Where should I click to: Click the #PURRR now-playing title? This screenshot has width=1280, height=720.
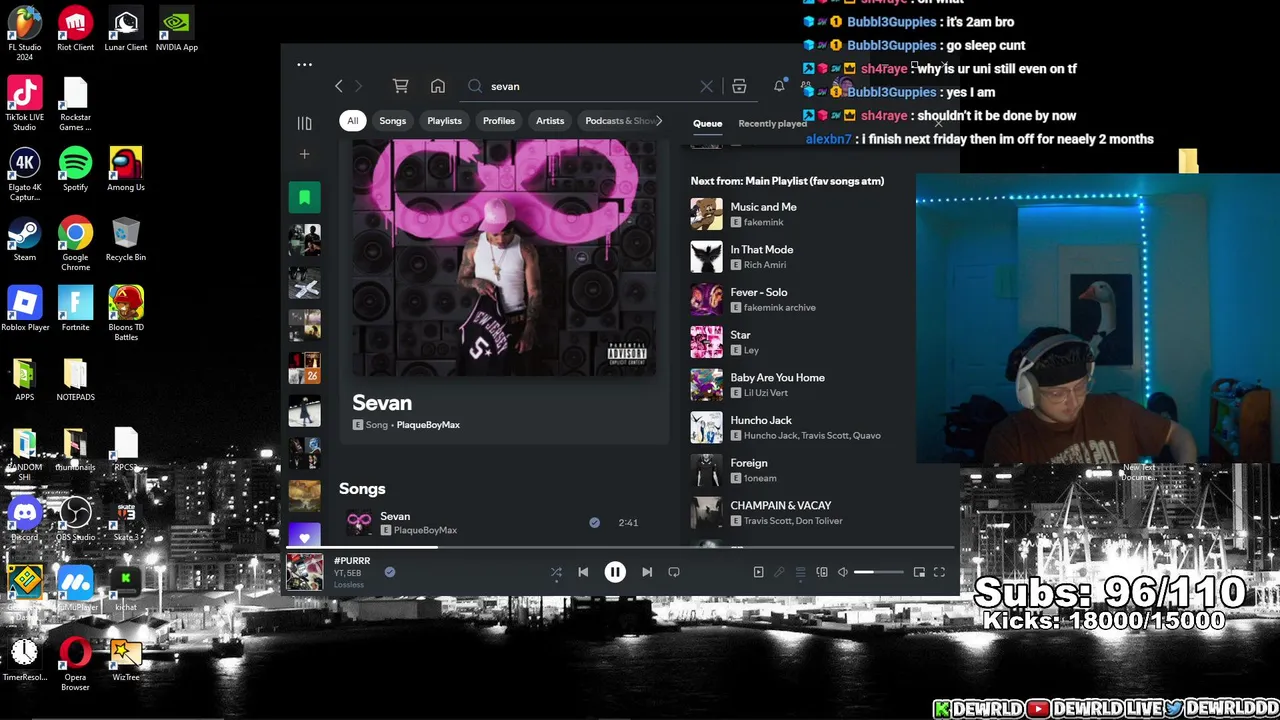tap(352, 561)
